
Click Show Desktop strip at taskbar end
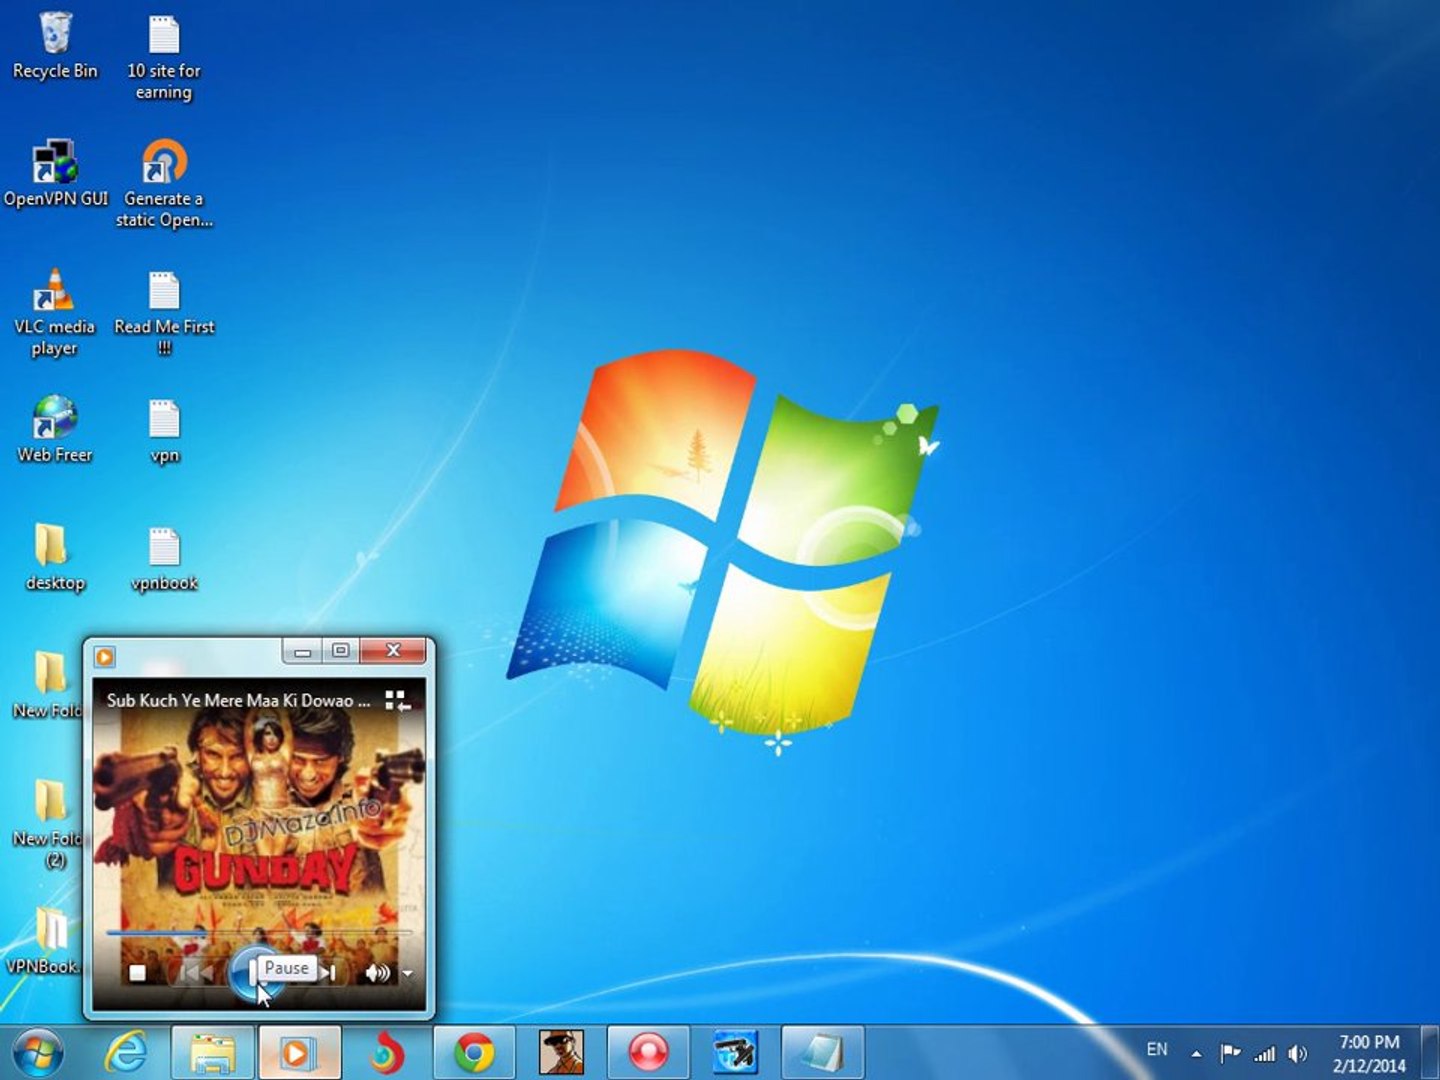click(1431, 1053)
